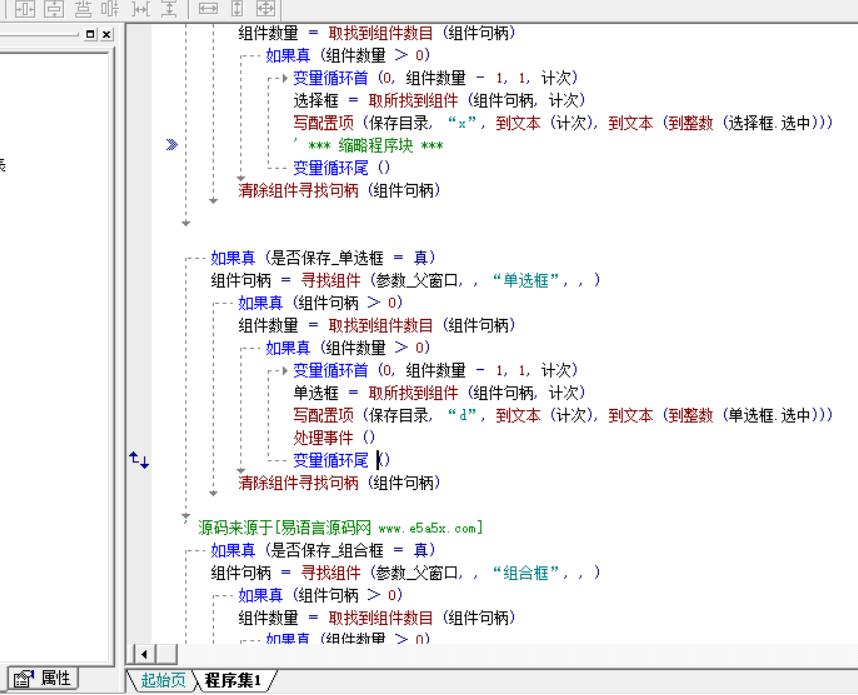Click the 写配置项 line containing "d"
The width and height of the screenshot is (858, 695).
click(563, 415)
